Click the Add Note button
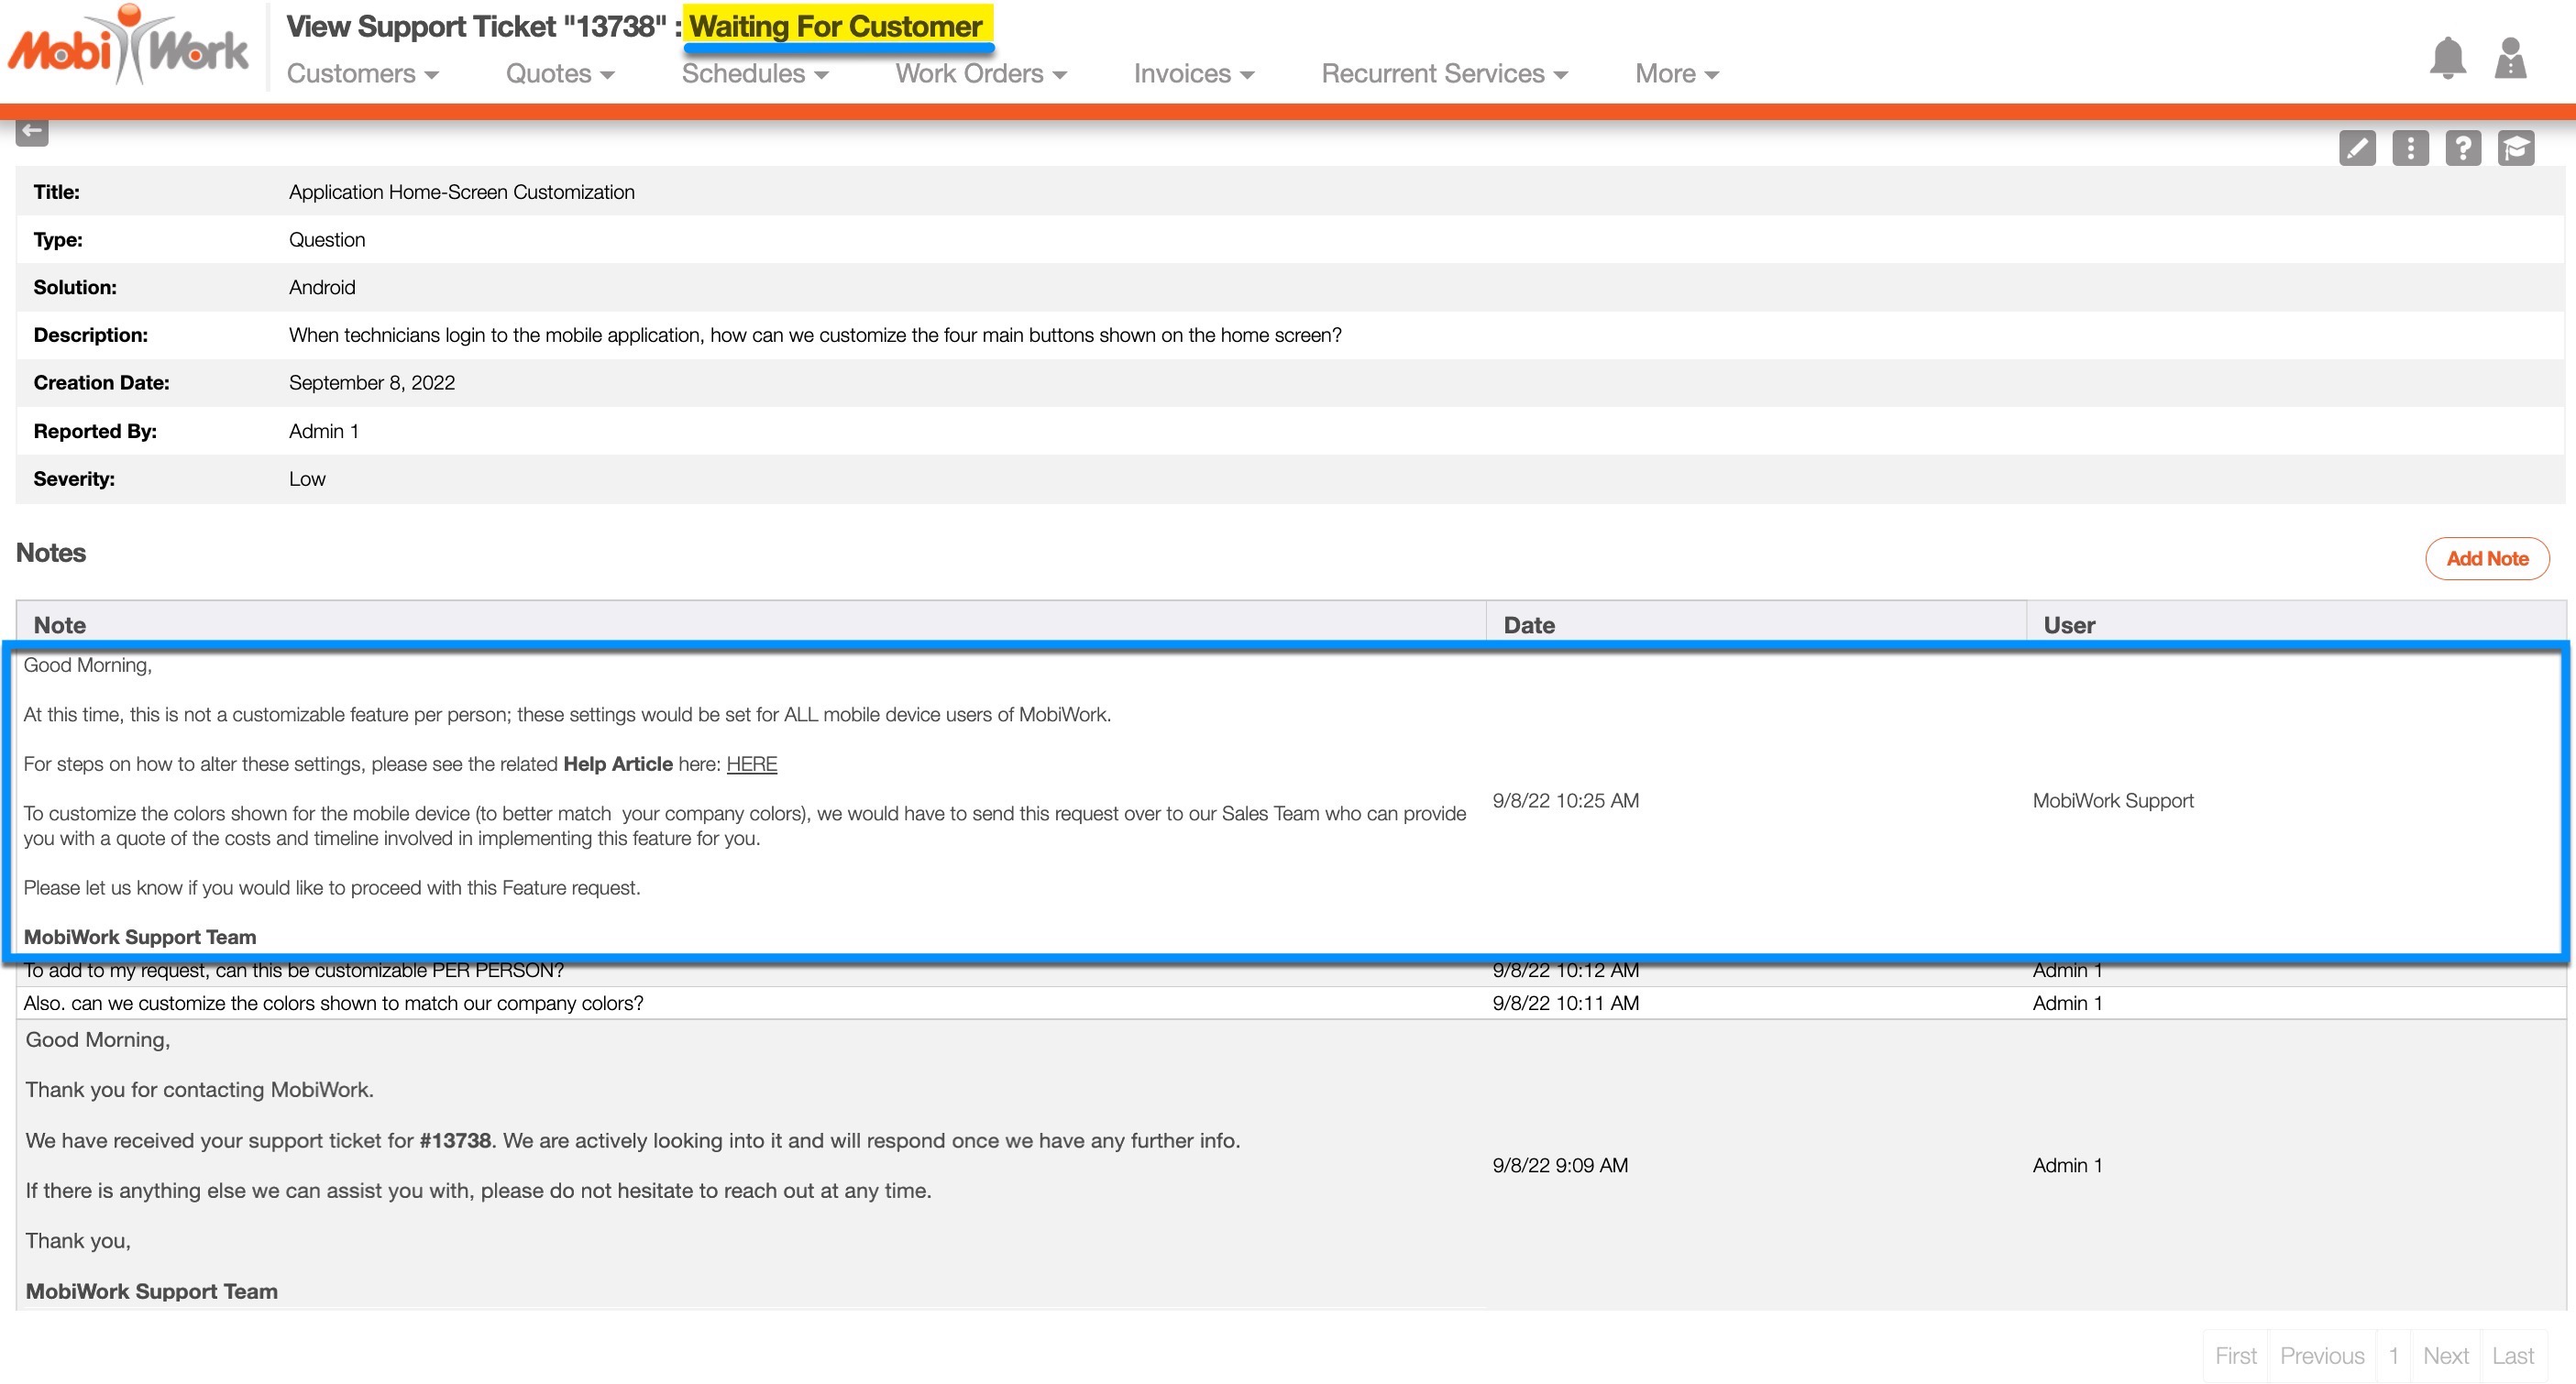 (2486, 559)
